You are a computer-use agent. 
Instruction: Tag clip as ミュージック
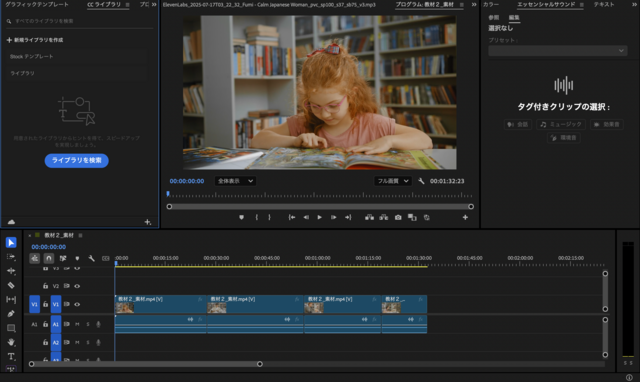pyautogui.click(x=561, y=124)
